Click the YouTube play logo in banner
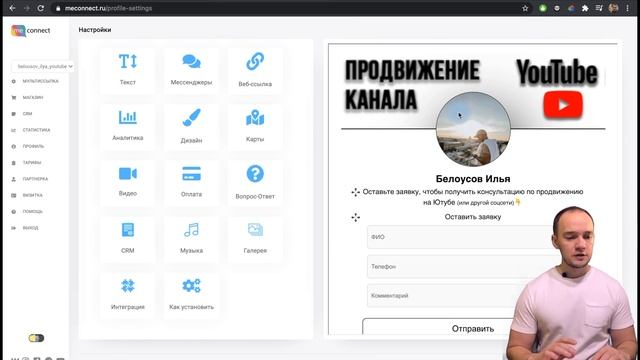The height and width of the screenshot is (360, 640). (563, 105)
